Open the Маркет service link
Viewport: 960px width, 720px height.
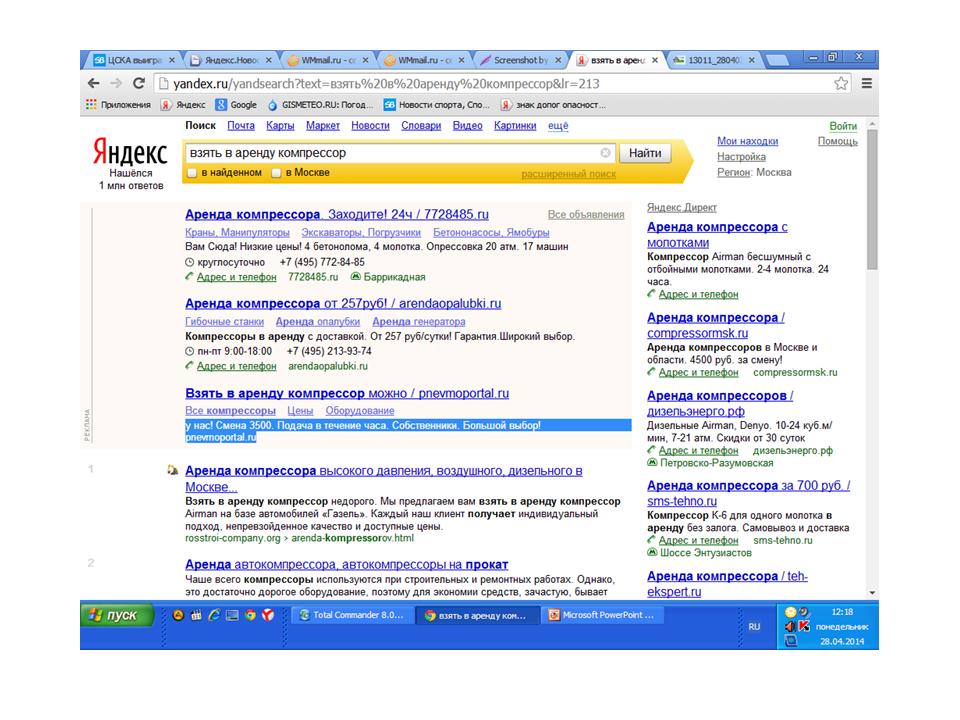(x=323, y=126)
